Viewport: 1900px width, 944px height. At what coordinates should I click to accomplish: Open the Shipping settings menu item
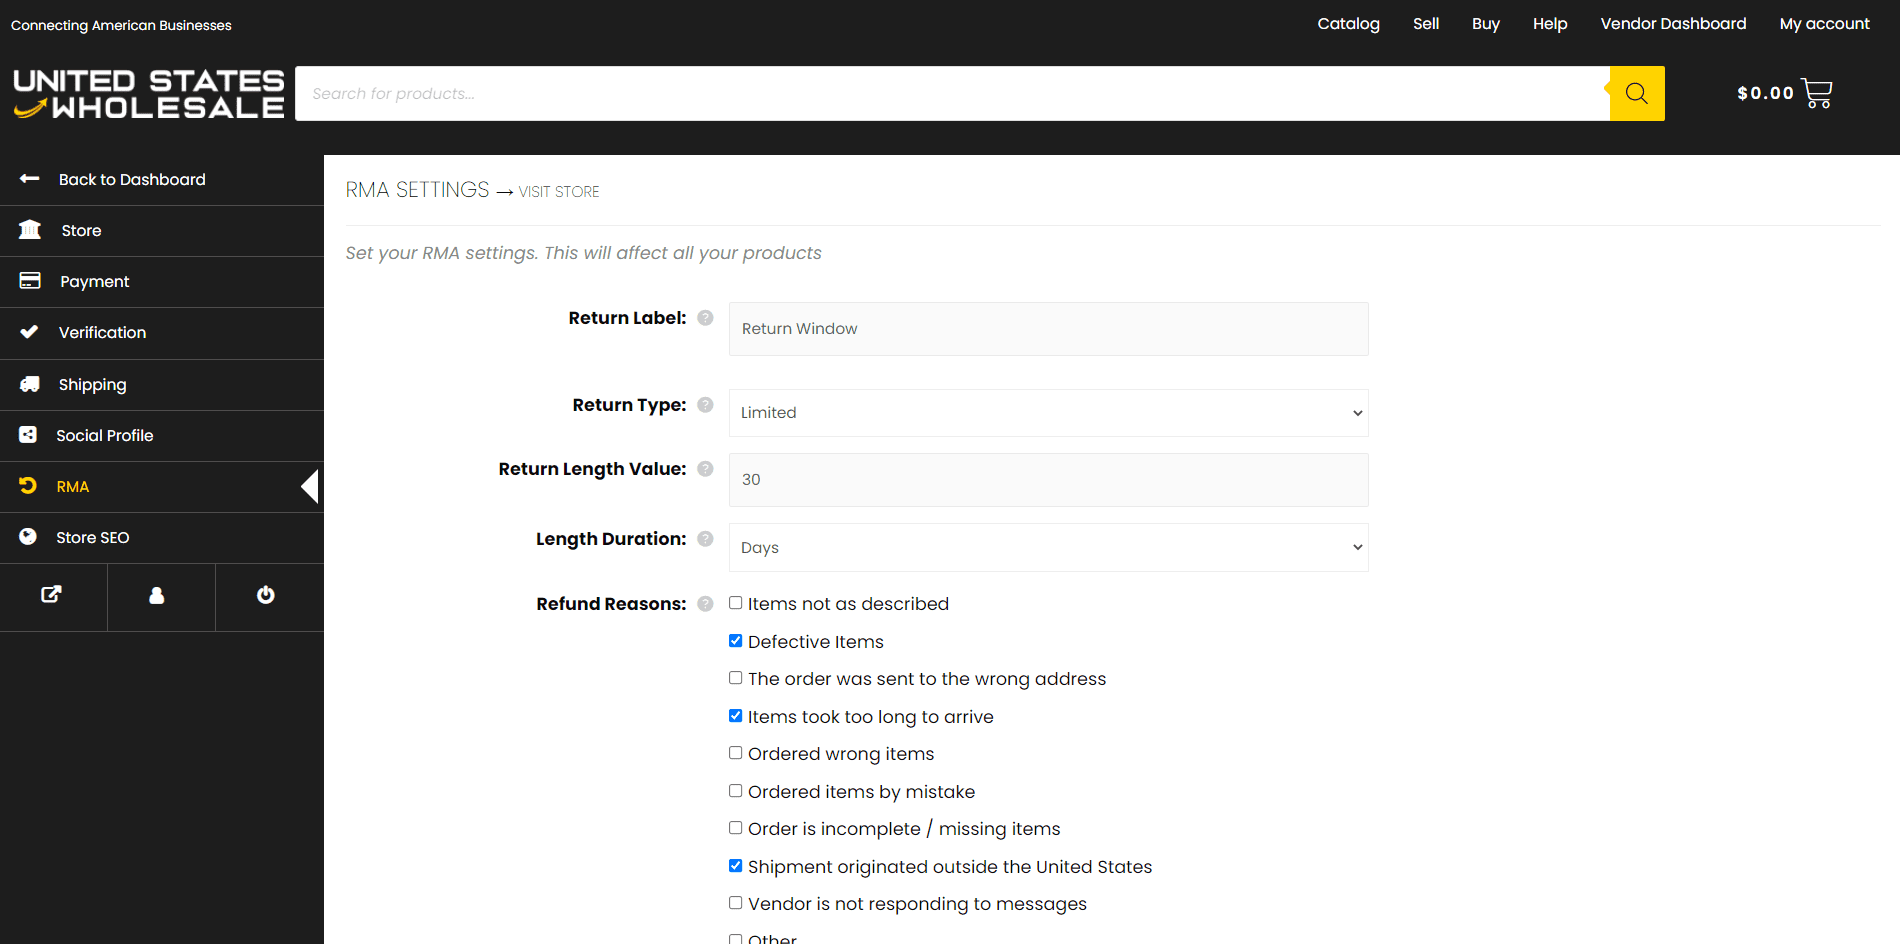point(92,385)
